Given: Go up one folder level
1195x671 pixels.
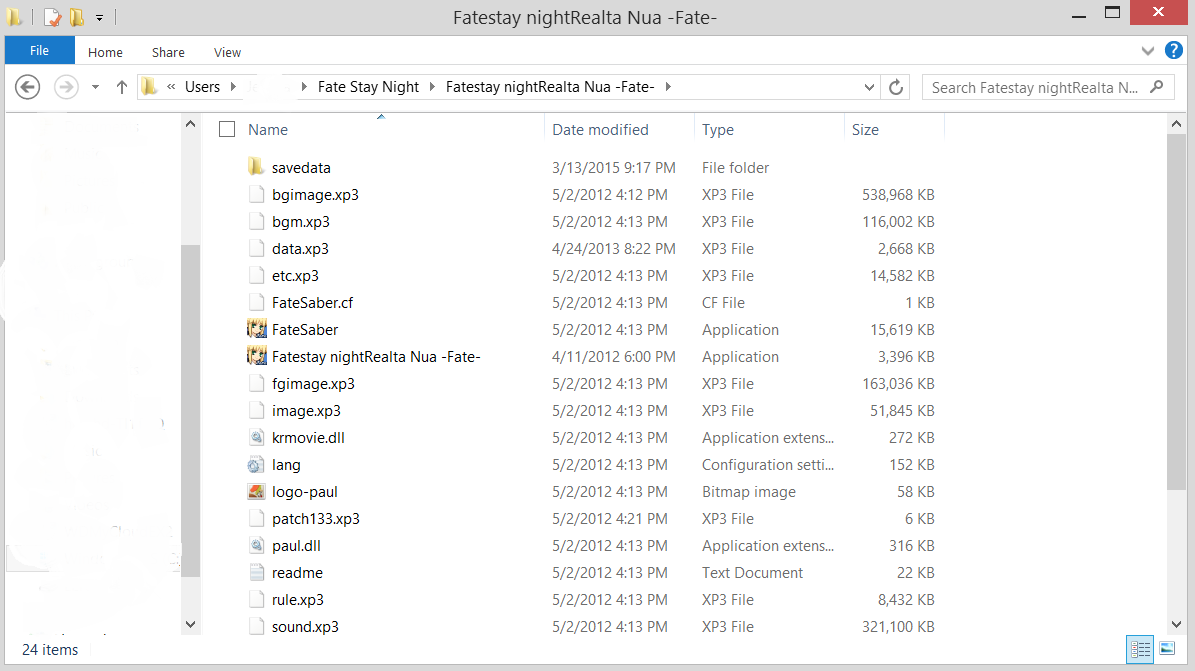Looking at the screenshot, I should coord(121,87).
